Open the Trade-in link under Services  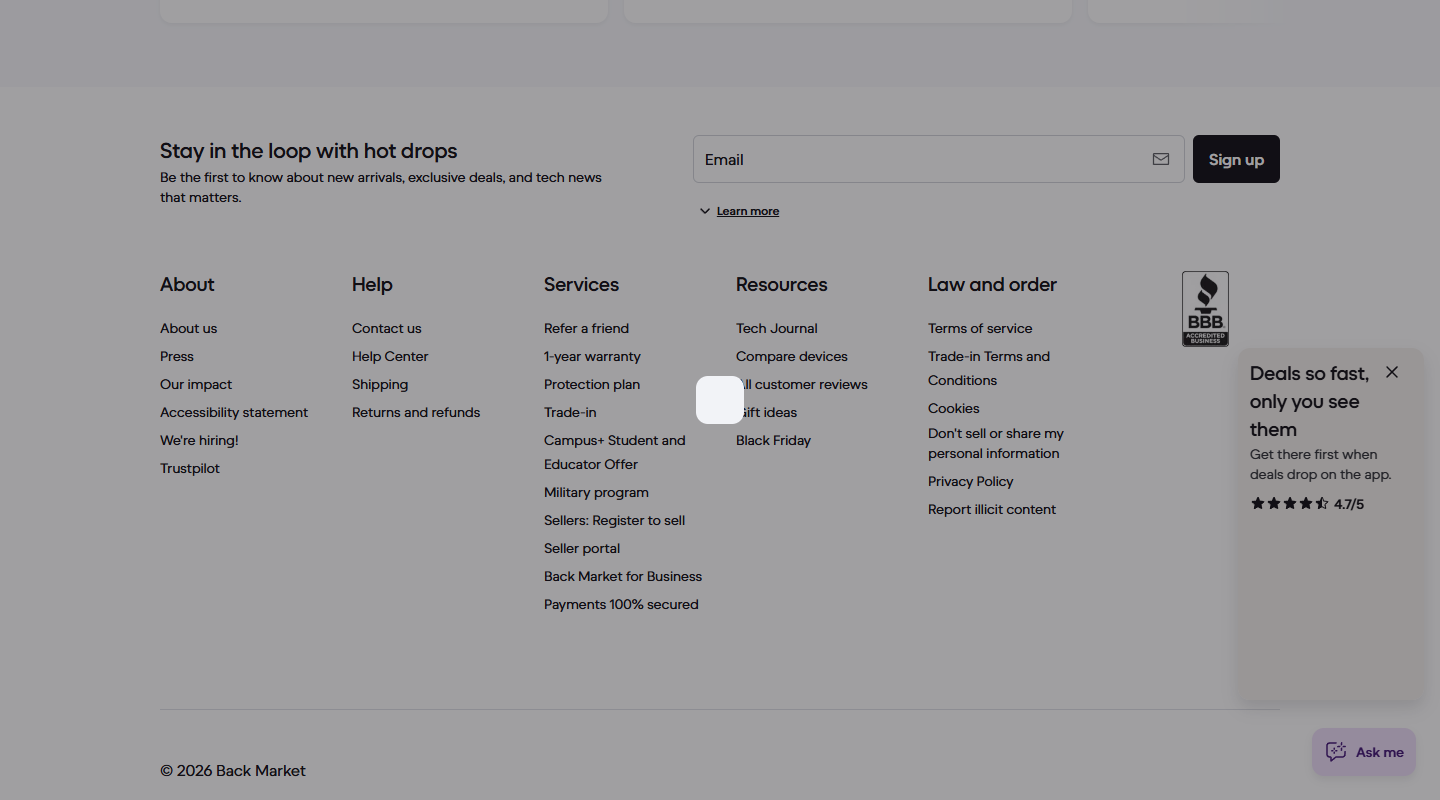click(570, 412)
